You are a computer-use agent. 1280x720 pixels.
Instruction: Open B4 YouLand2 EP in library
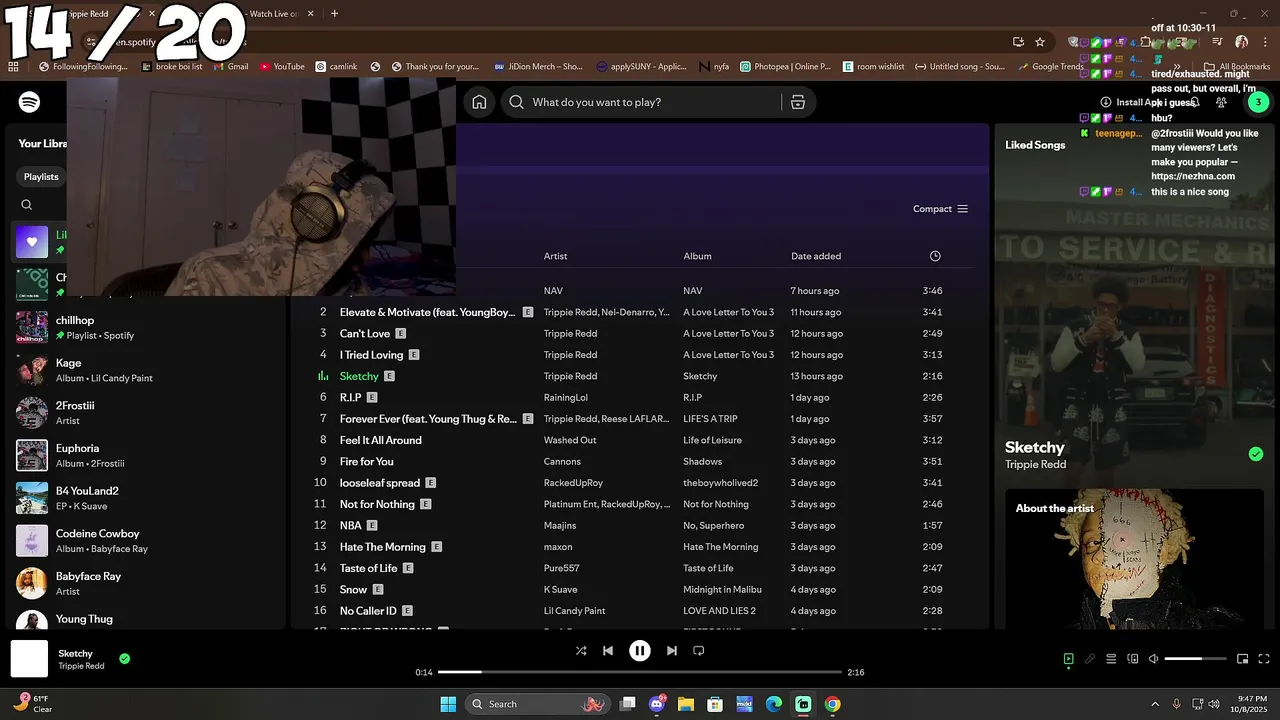(145, 498)
